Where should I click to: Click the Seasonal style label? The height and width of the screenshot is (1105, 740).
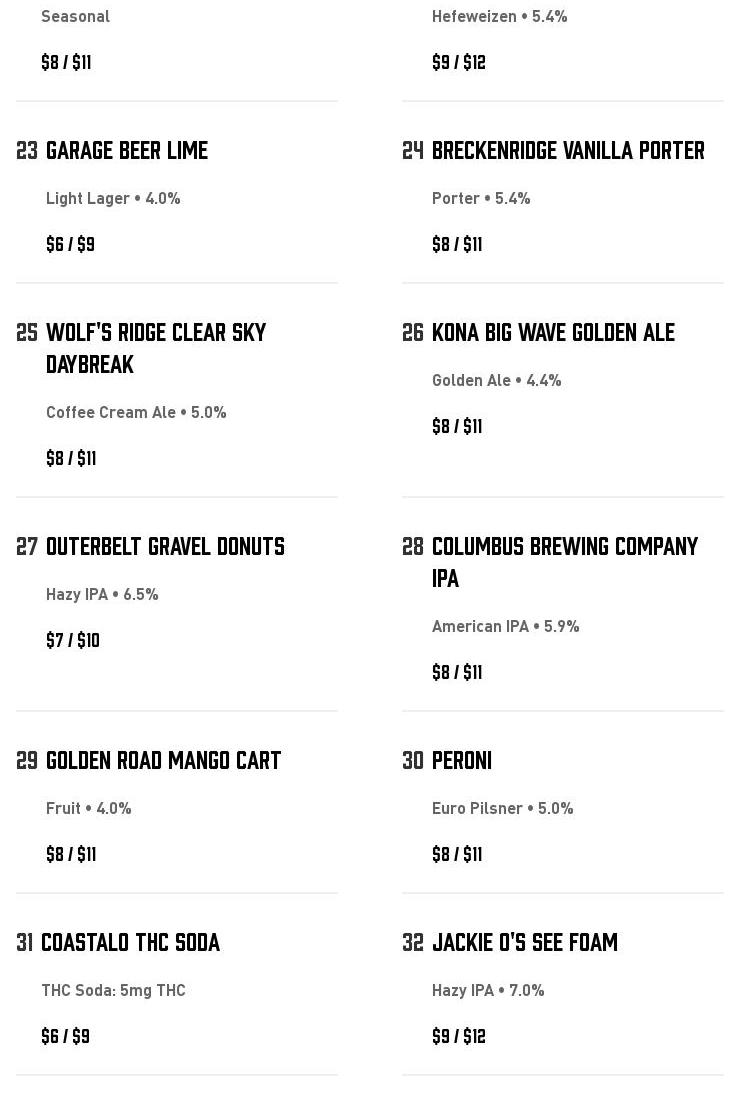point(75,16)
